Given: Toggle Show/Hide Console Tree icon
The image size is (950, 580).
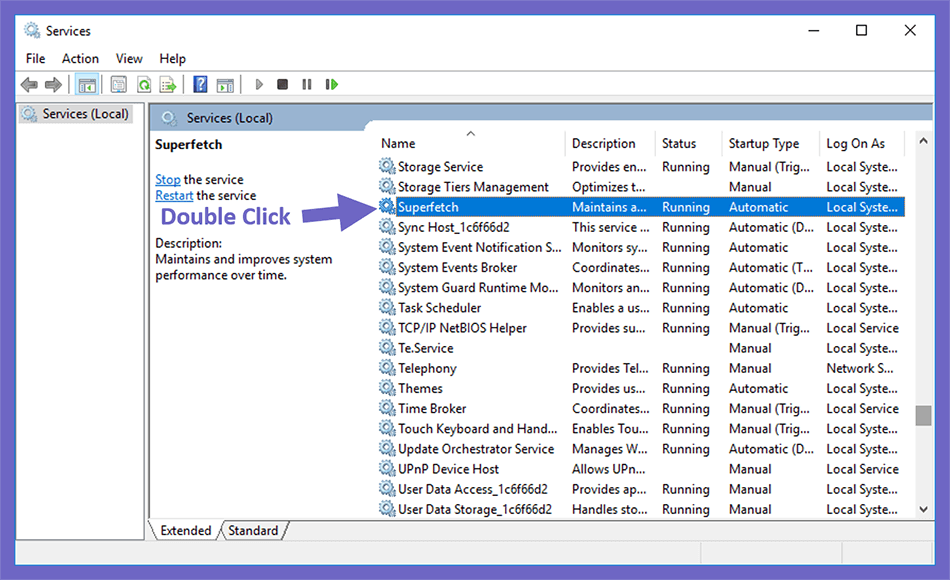Looking at the screenshot, I should 87,85.
